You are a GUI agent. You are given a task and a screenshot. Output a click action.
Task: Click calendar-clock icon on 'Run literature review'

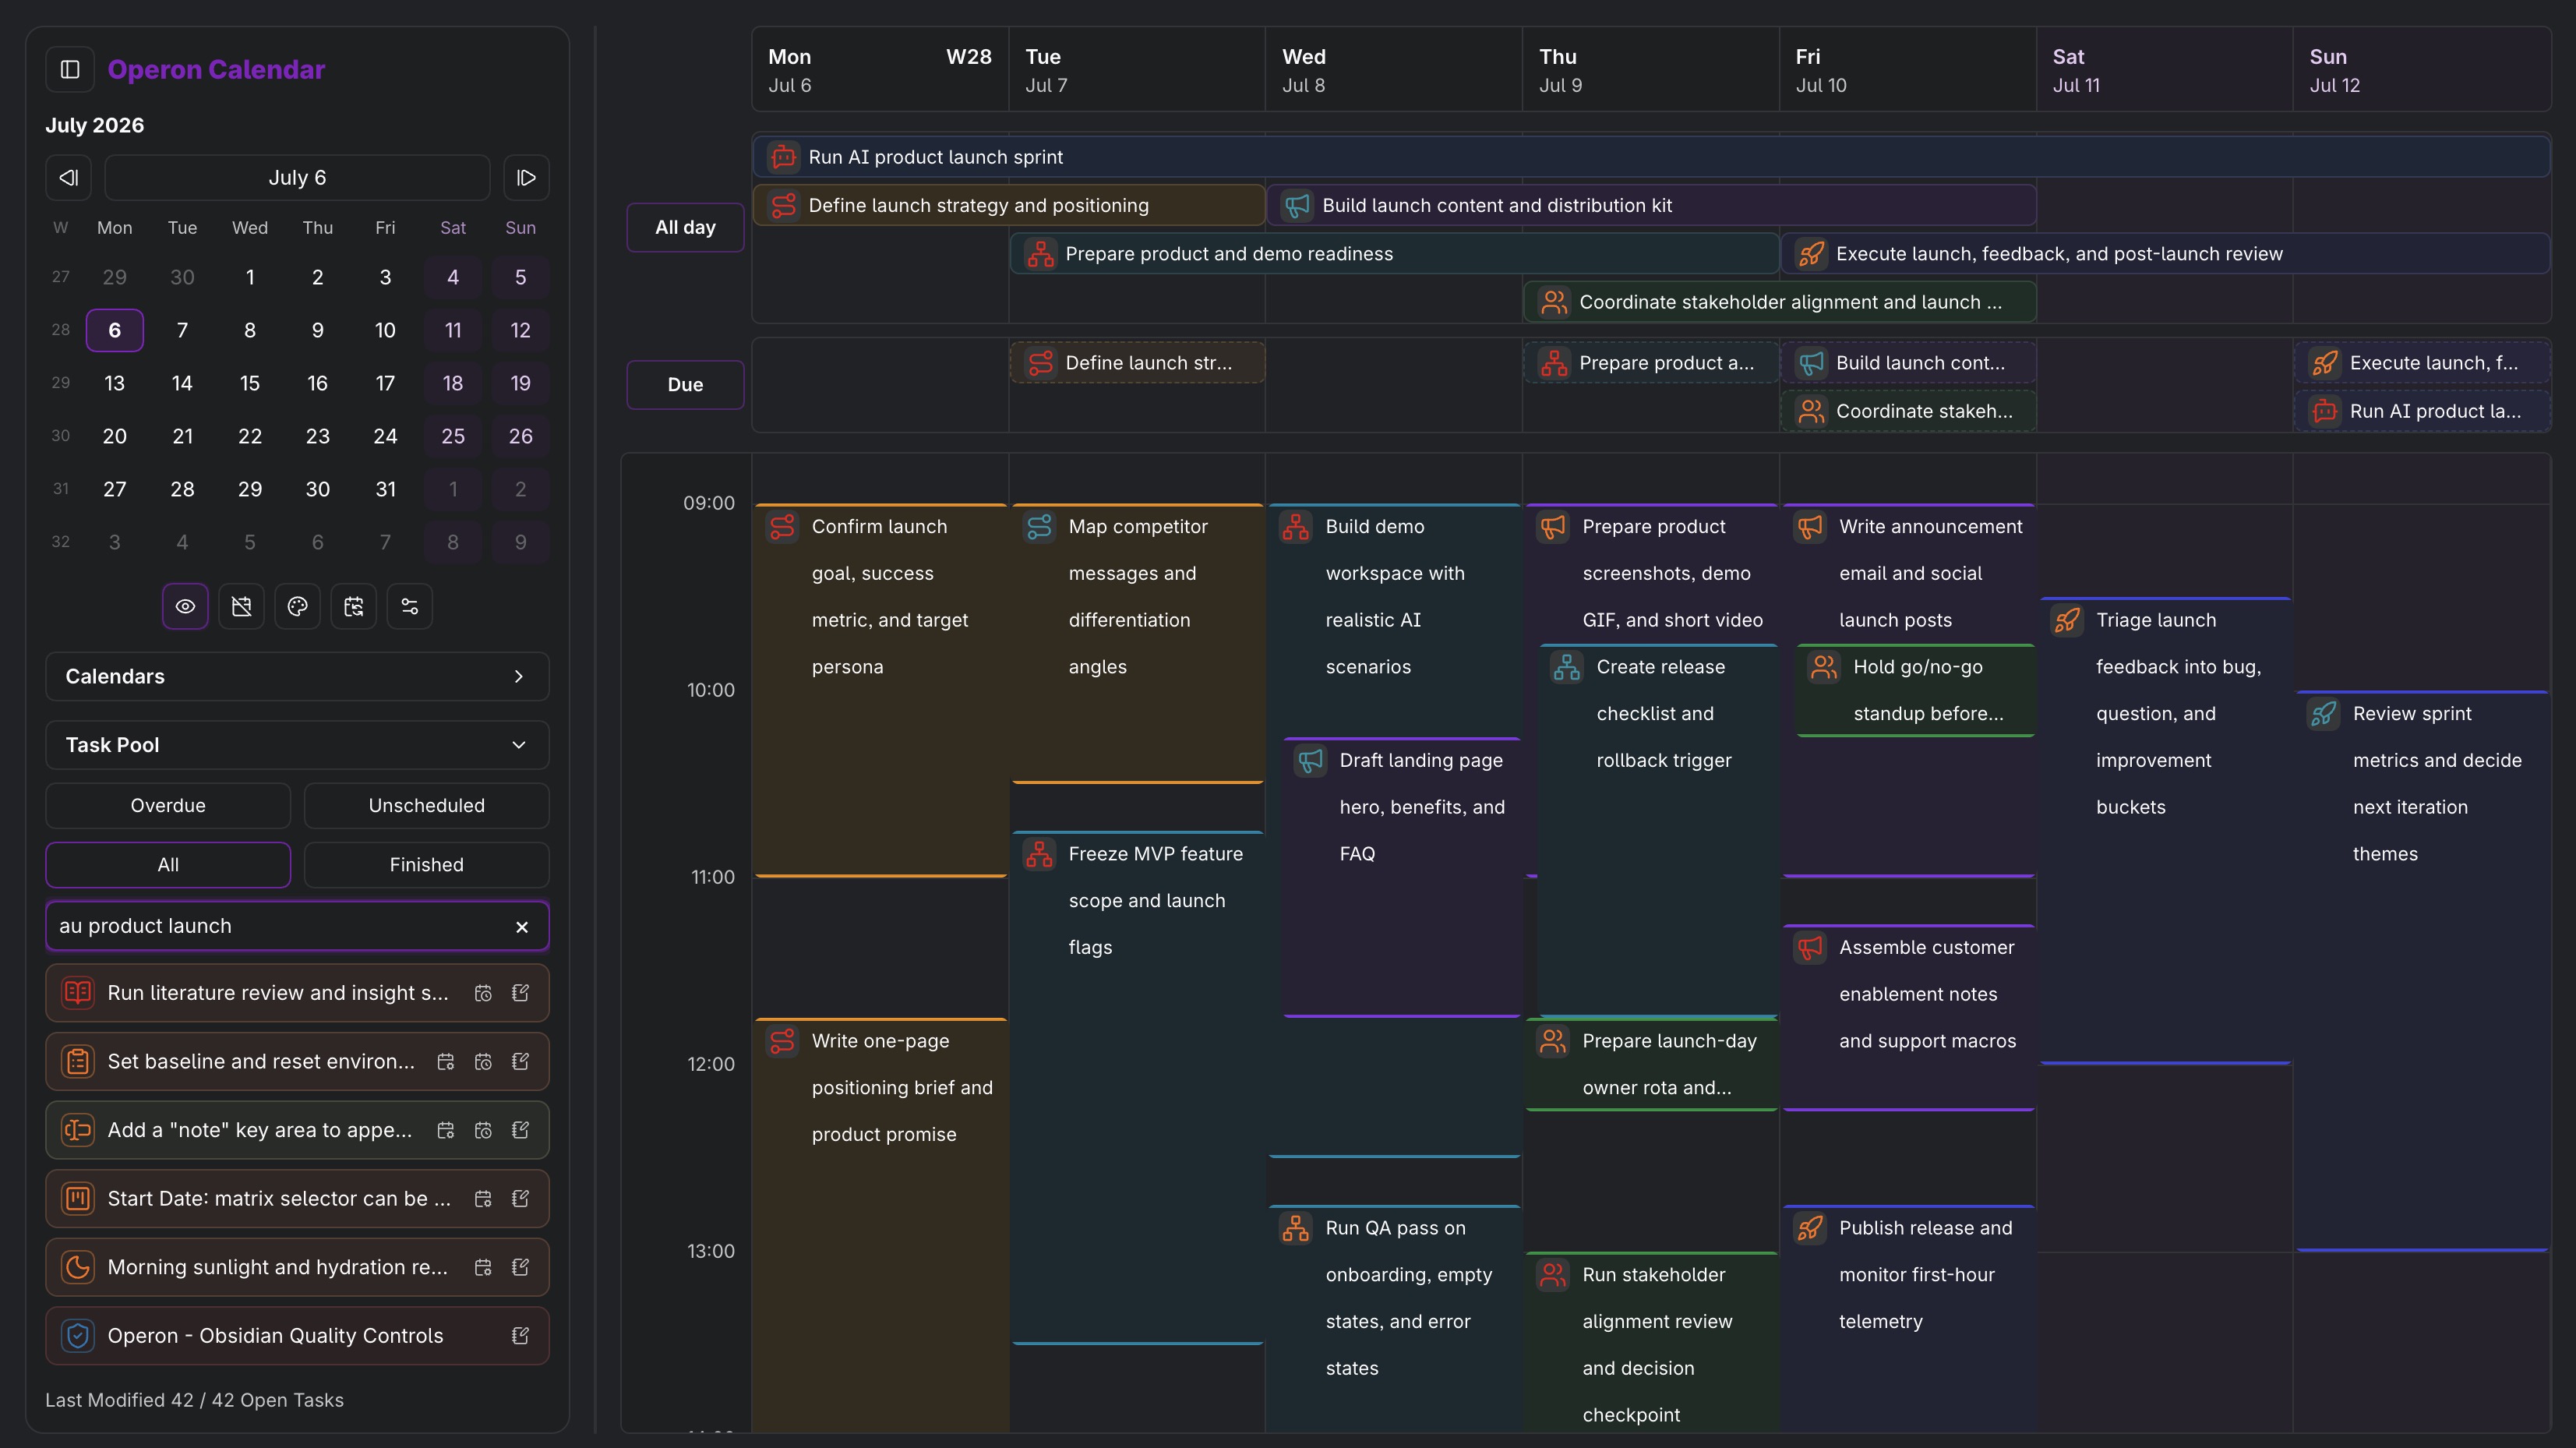click(x=483, y=993)
